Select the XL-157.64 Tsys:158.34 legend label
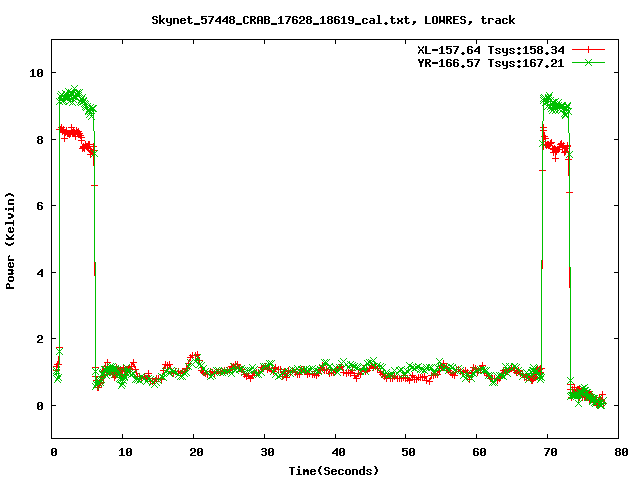Viewport: 640px width, 480px height. [x=491, y=50]
